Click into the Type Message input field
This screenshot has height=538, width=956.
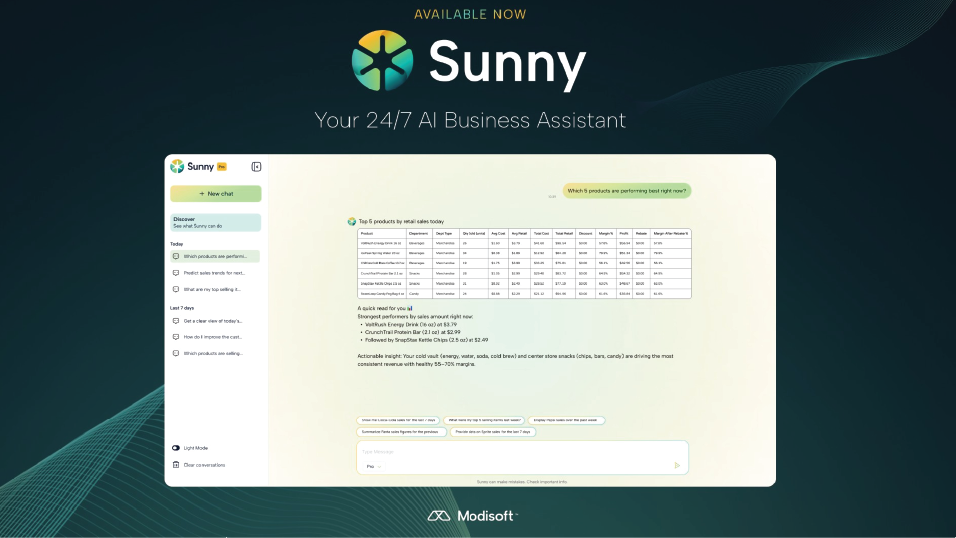click(x=522, y=452)
